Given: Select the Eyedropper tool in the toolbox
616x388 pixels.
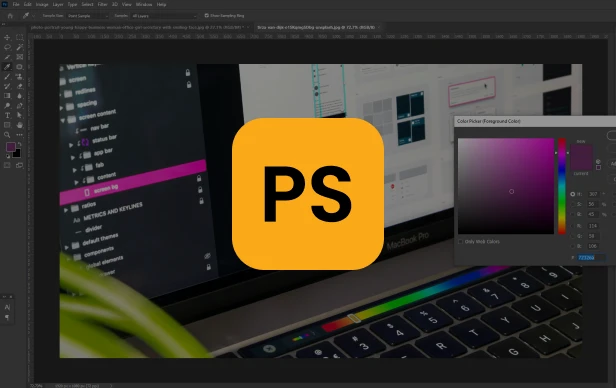Looking at the screenshot, I should (x=7, y=67).
